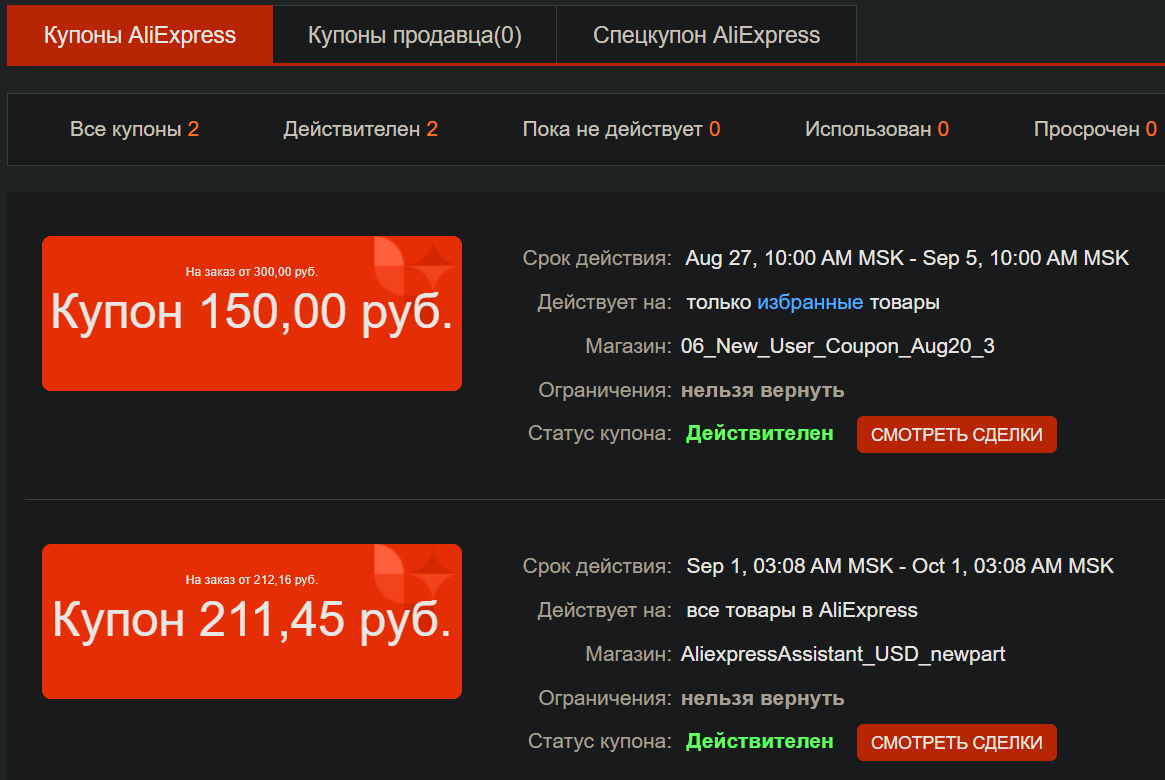
Task: Click СМОТРЕТЬ СДЕЛКИ for 150,00 руб. coupon
Action: click(x=956, y=435)
